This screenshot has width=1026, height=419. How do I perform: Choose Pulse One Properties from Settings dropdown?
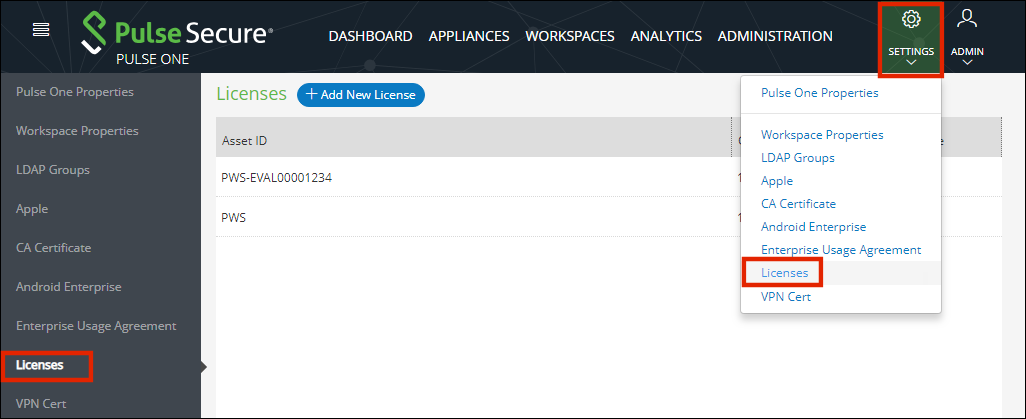pyautogui.click(x=820, y=93)
